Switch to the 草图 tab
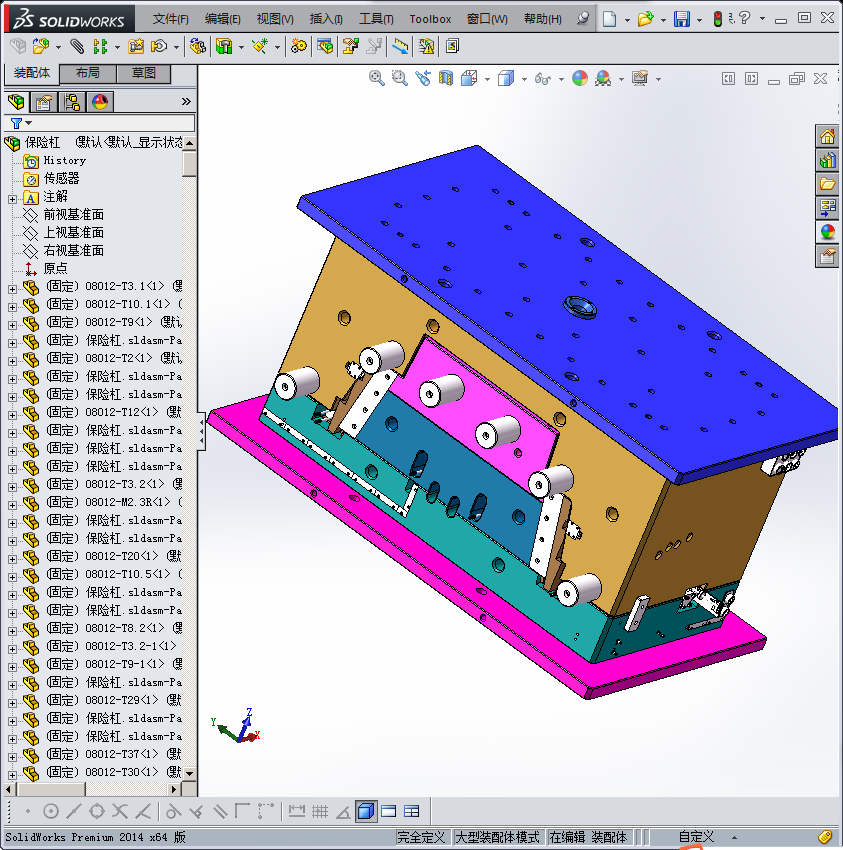Image resolution: width=843 pixels, height=850 pixels. [144, 73]
